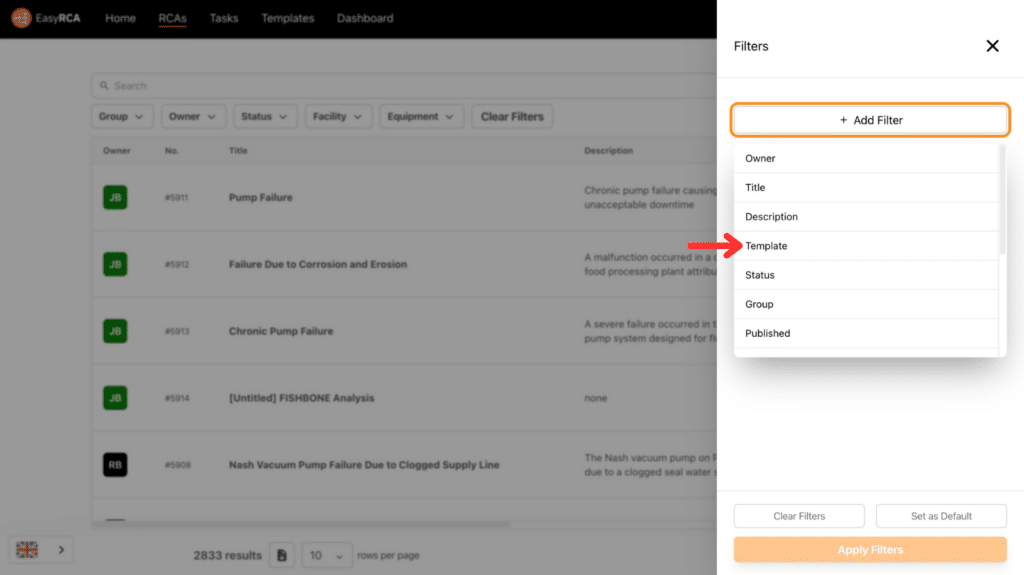Screen dimensions: 1024x575
Task: Focus the Search input field
Action: (x=405, y=86)
